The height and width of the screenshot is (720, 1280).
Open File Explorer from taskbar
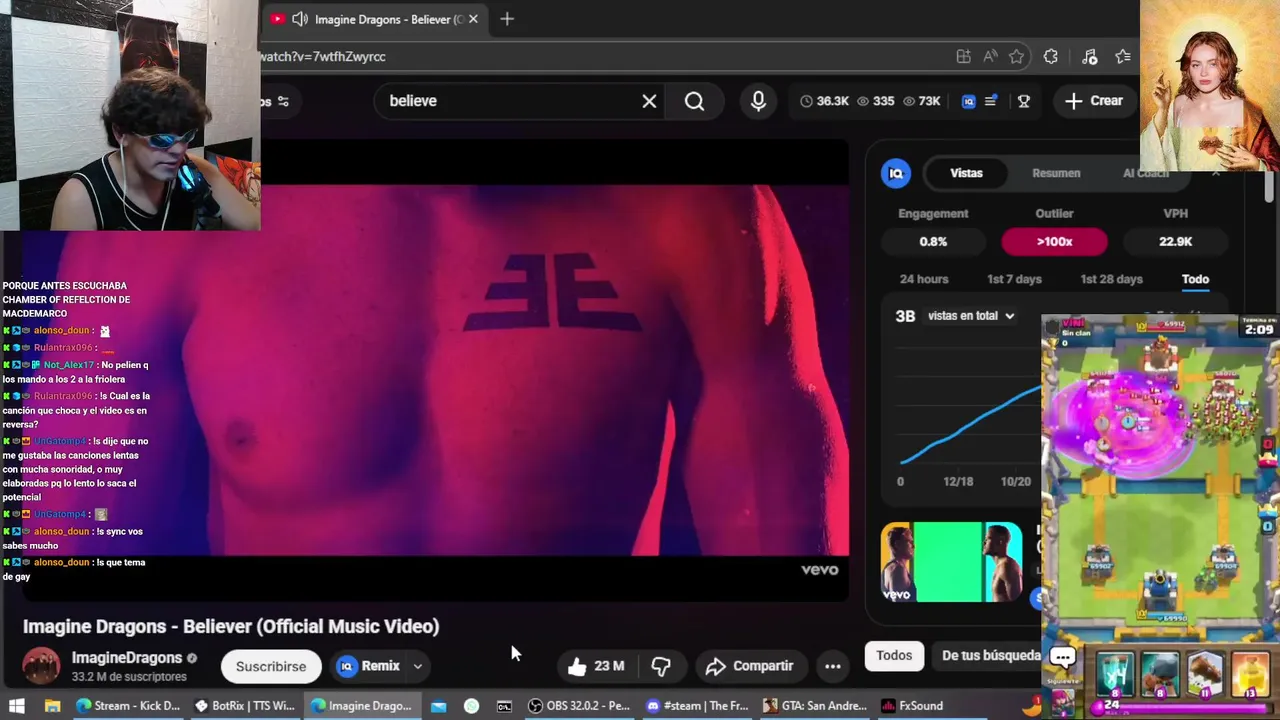53,706
